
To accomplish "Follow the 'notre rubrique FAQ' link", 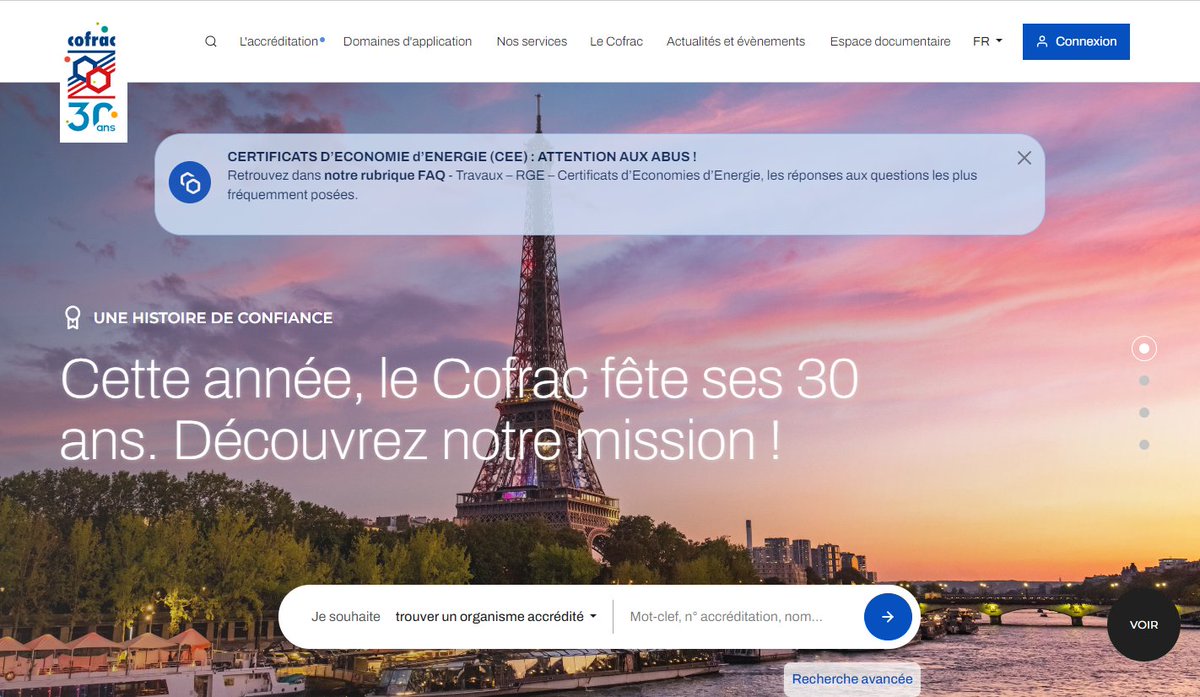I will (385, 175).
